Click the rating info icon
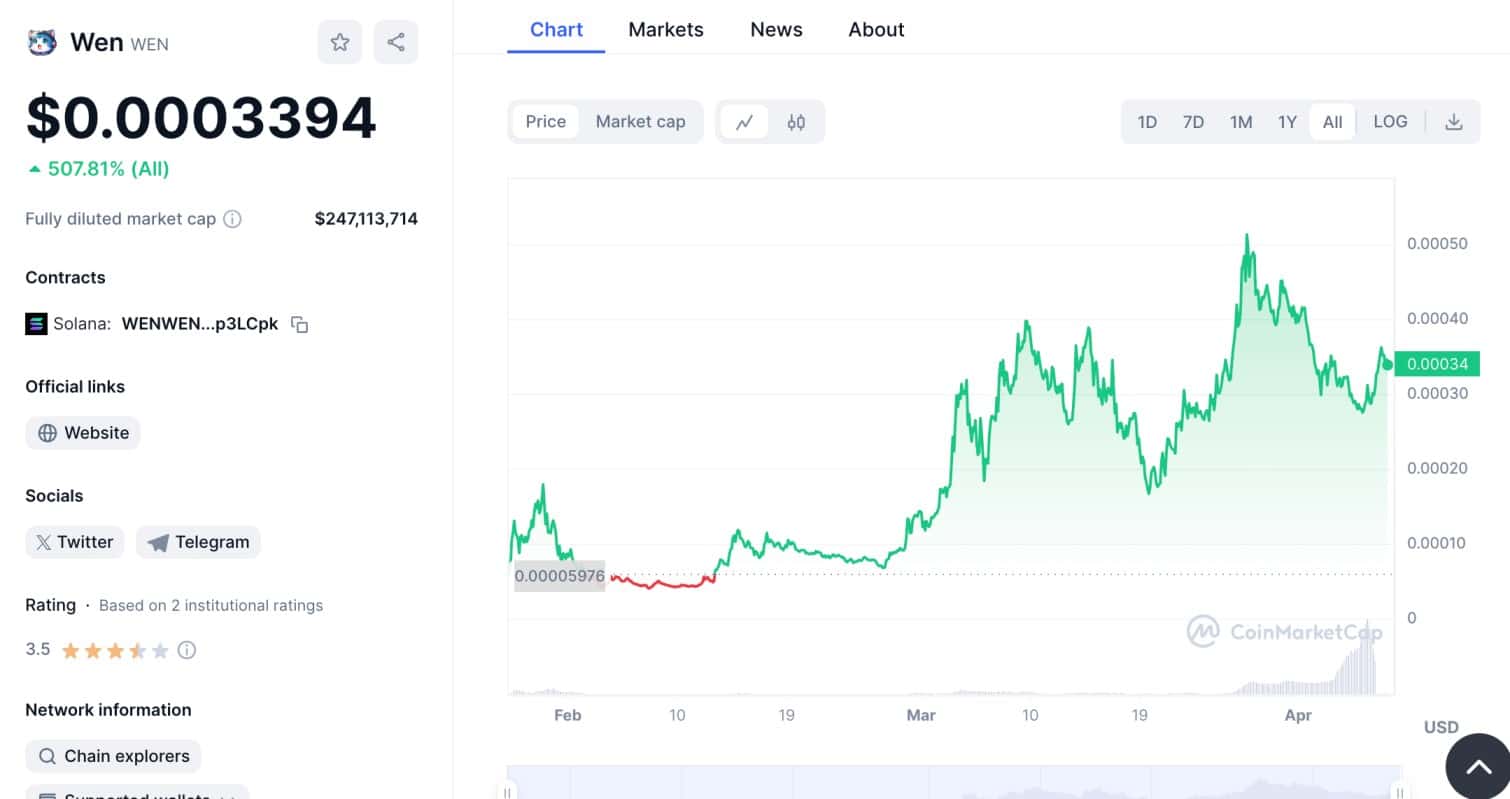 click(x=187, y=650)
